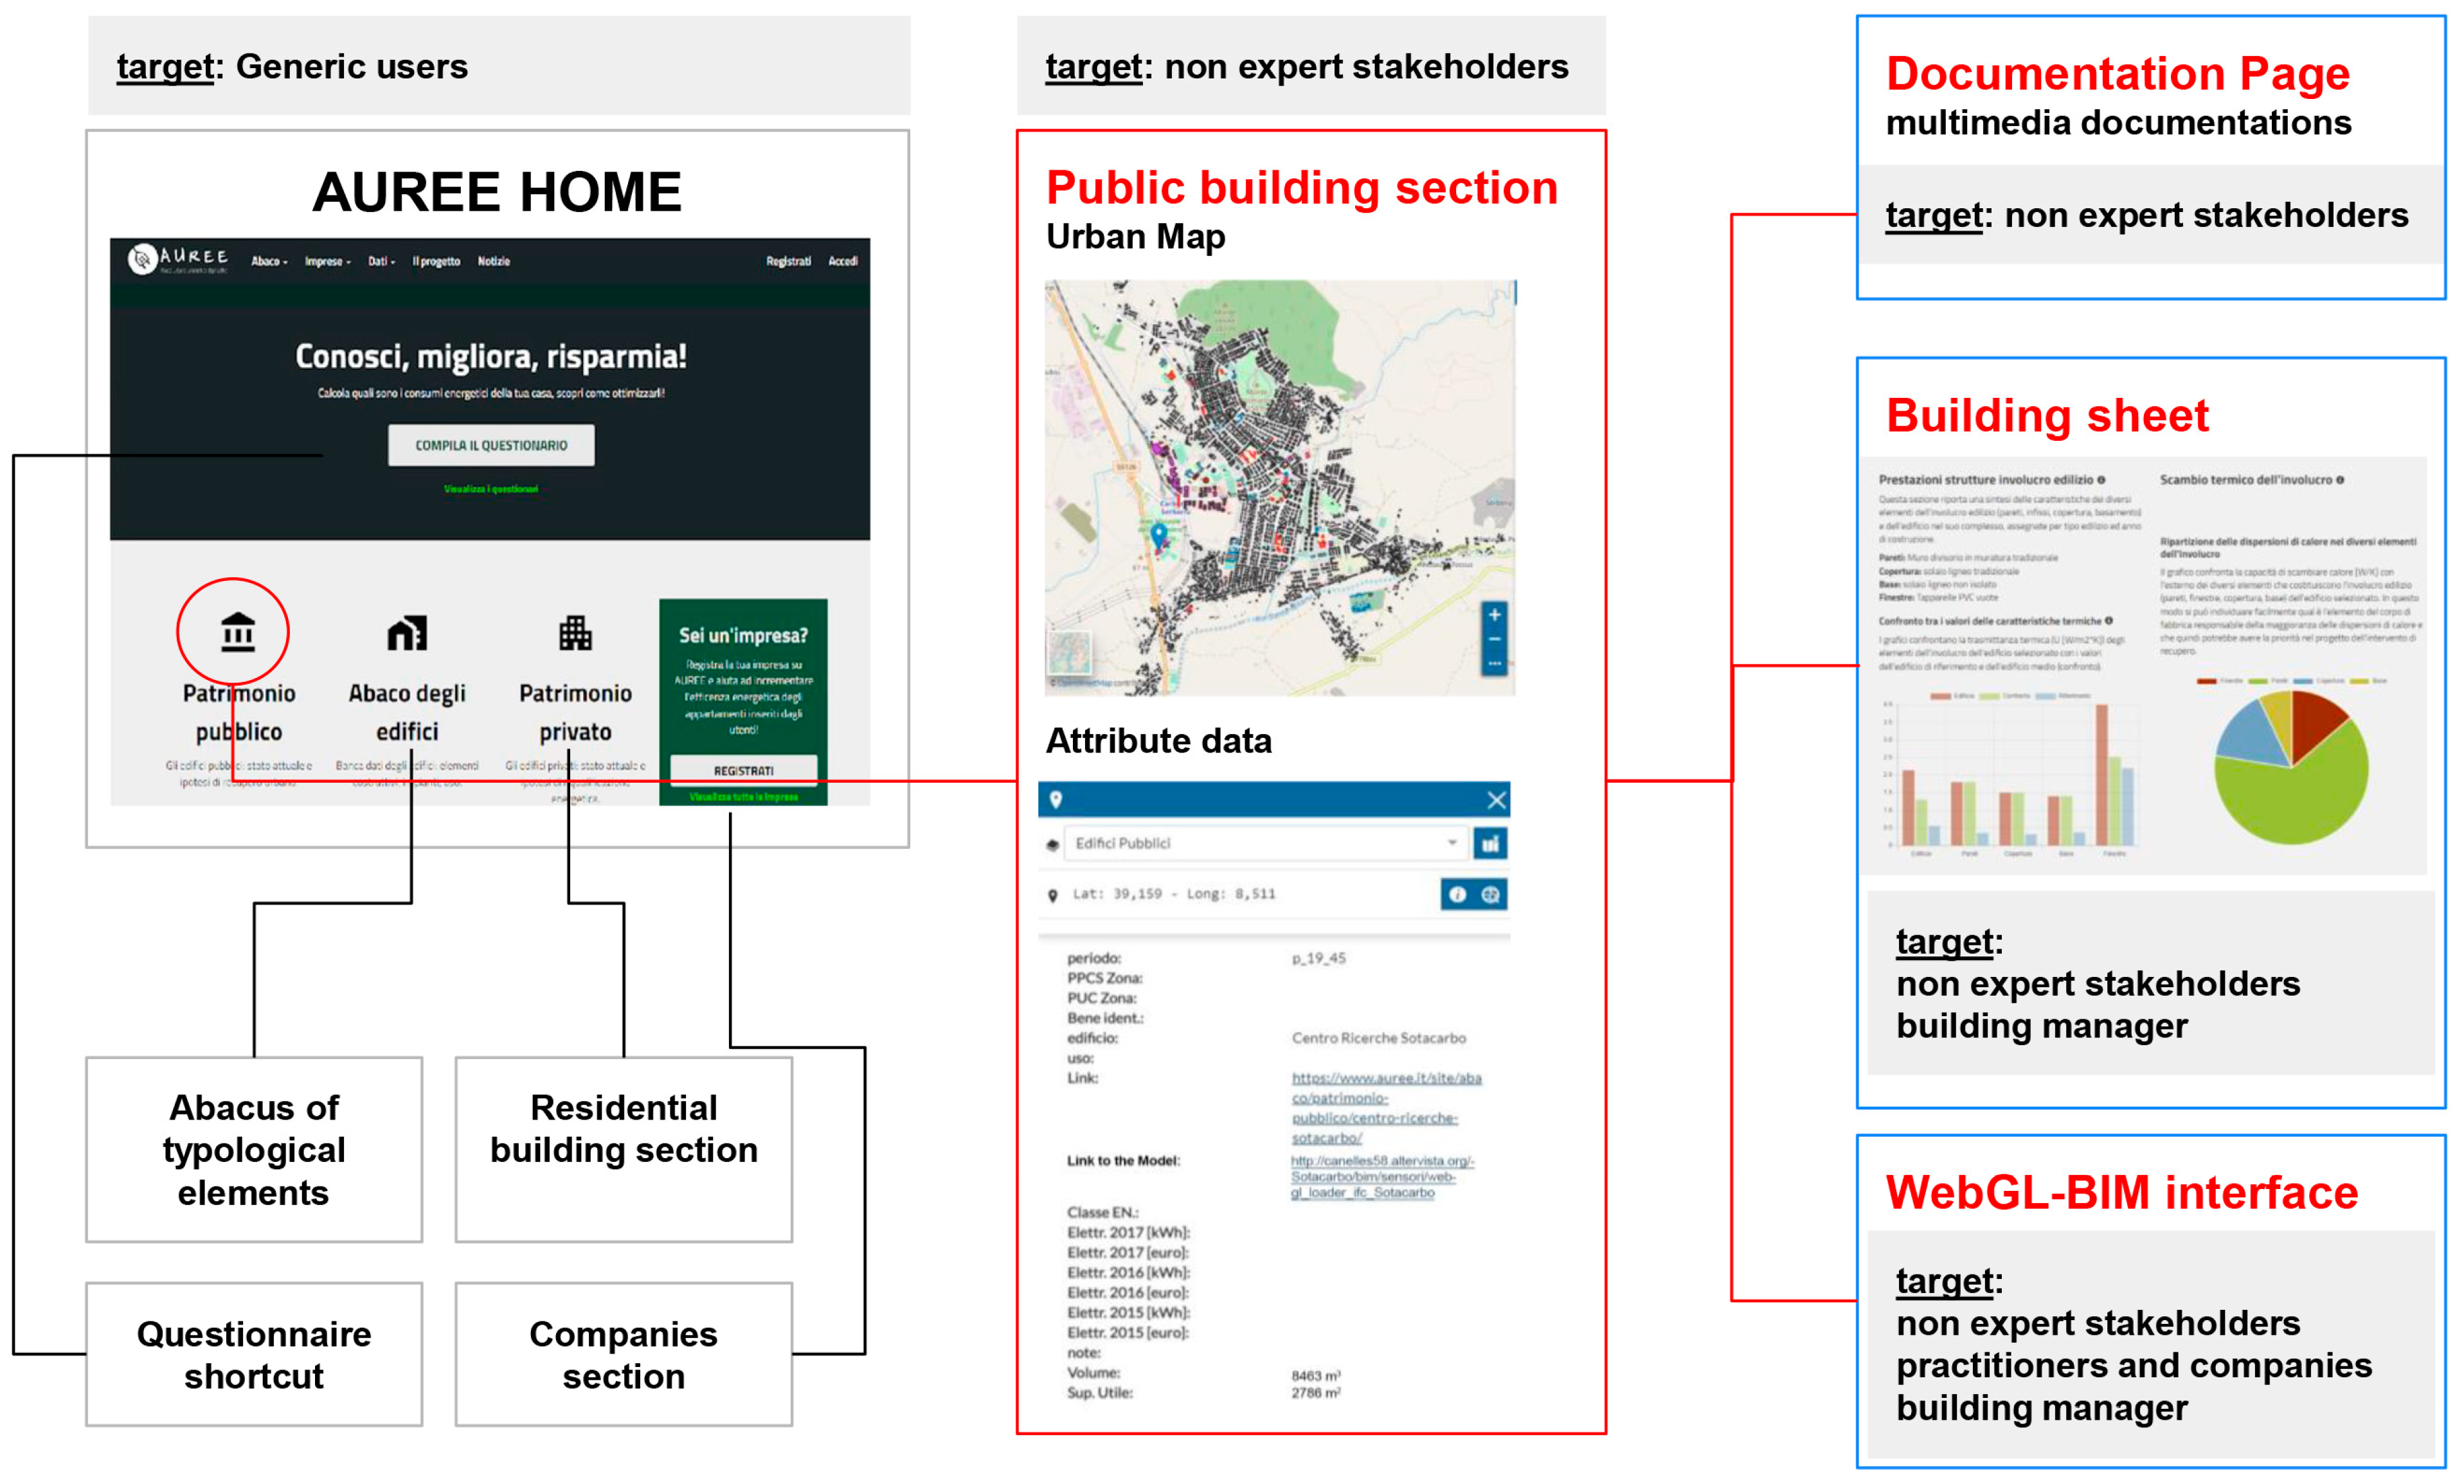This screenshot has height=1484, width=2464.
Task: Open Notizie menu item
Action: [494, 262]
